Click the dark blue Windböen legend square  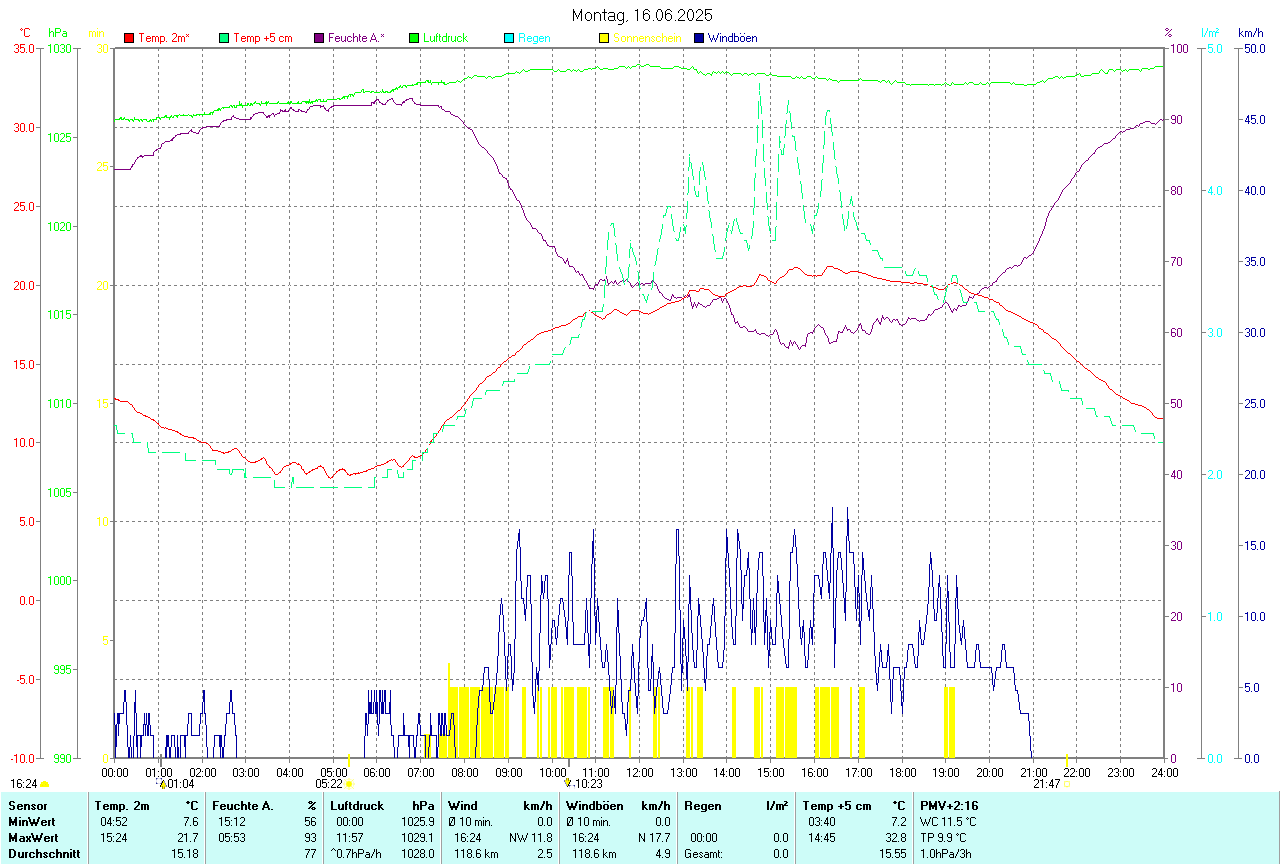[699, 38]
